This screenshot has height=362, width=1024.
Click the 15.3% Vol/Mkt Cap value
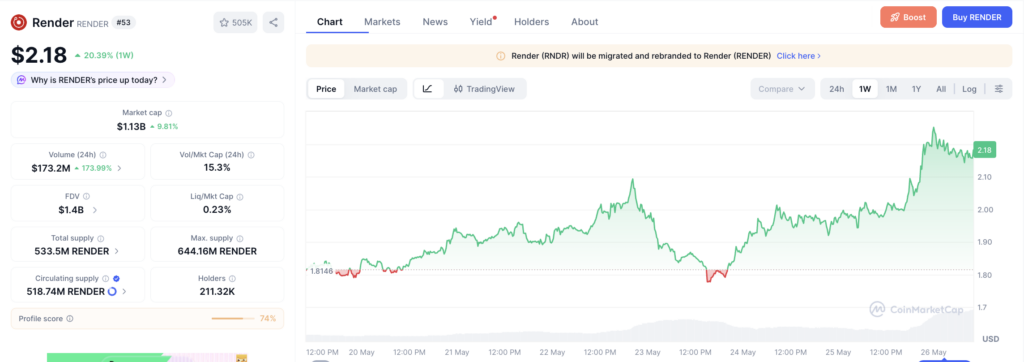[217, 168]
